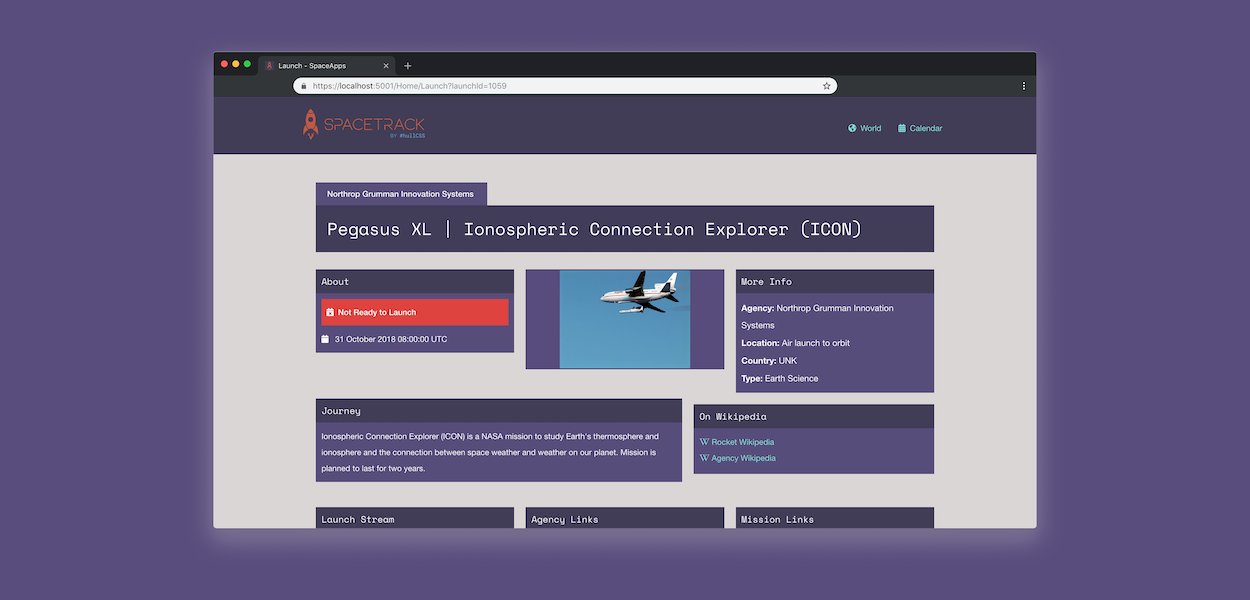The width and height of the screenshot is (1250, 600).
Task: Click the Wikipedia W icon beside Agency Wikipedia
Action: tap(704, 458)
